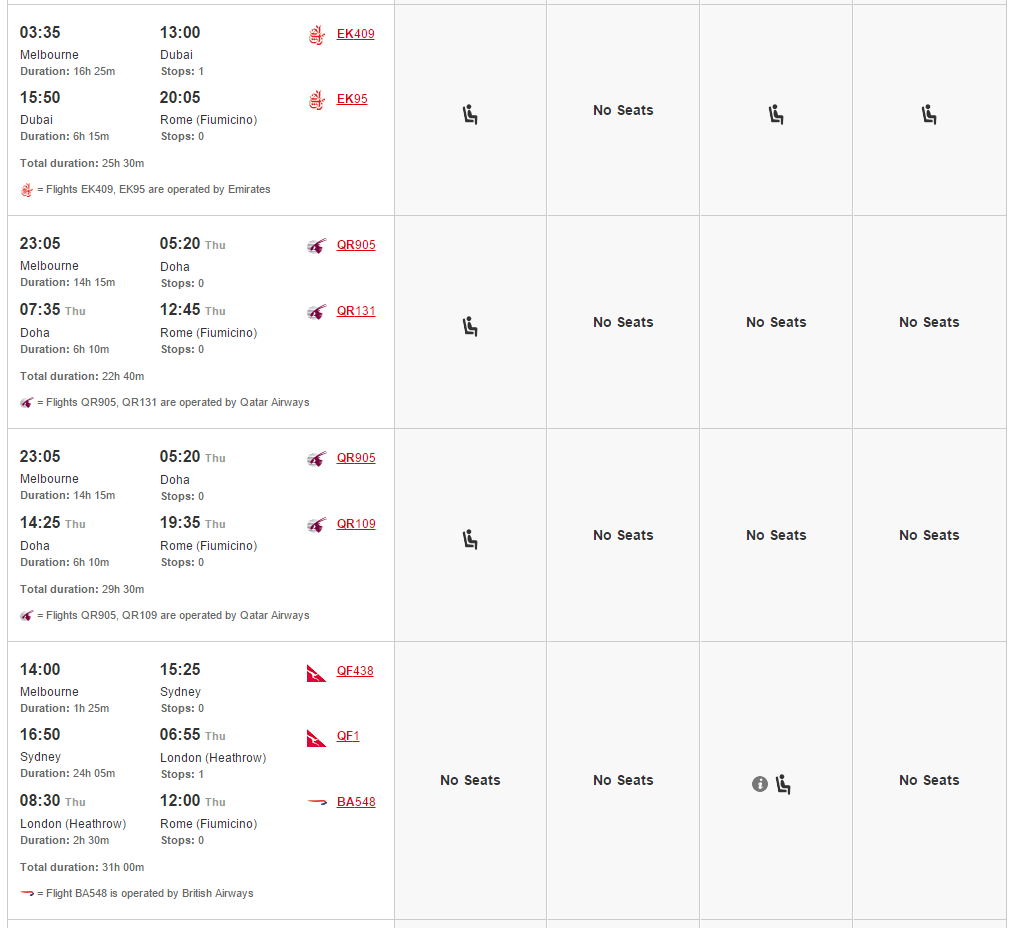Viewport: 1036px width, 928px height.
Task: Click Qatar Airways logo next to QR131
Action: [317, 312]
